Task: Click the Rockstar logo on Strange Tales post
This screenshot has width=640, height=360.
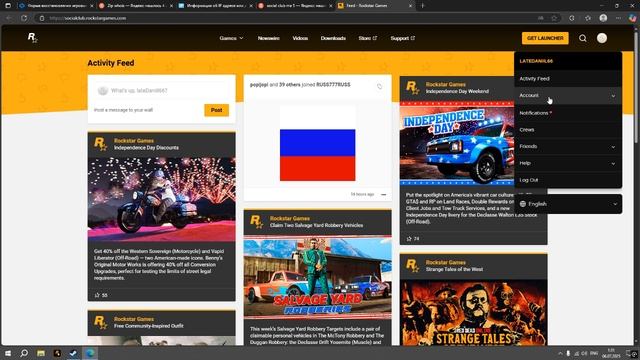Action: coord(412,266)
